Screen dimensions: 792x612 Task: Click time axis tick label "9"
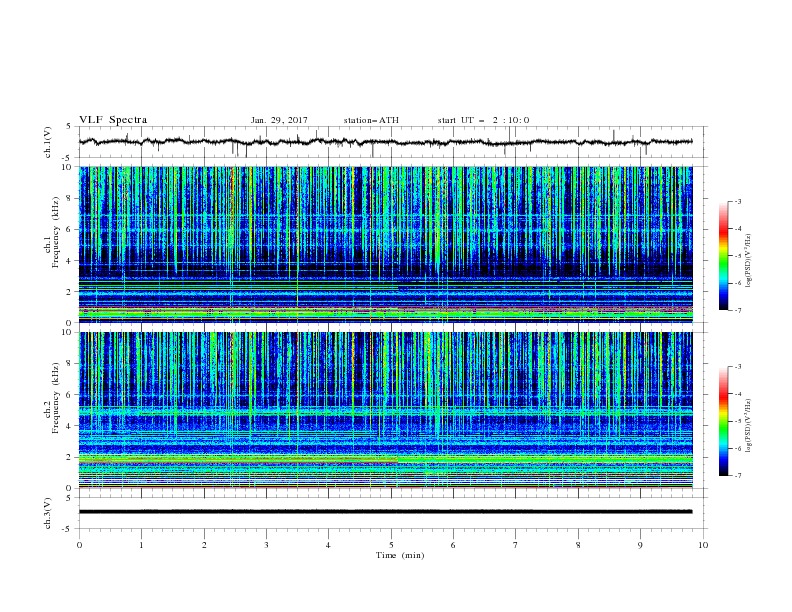(640, 545)
